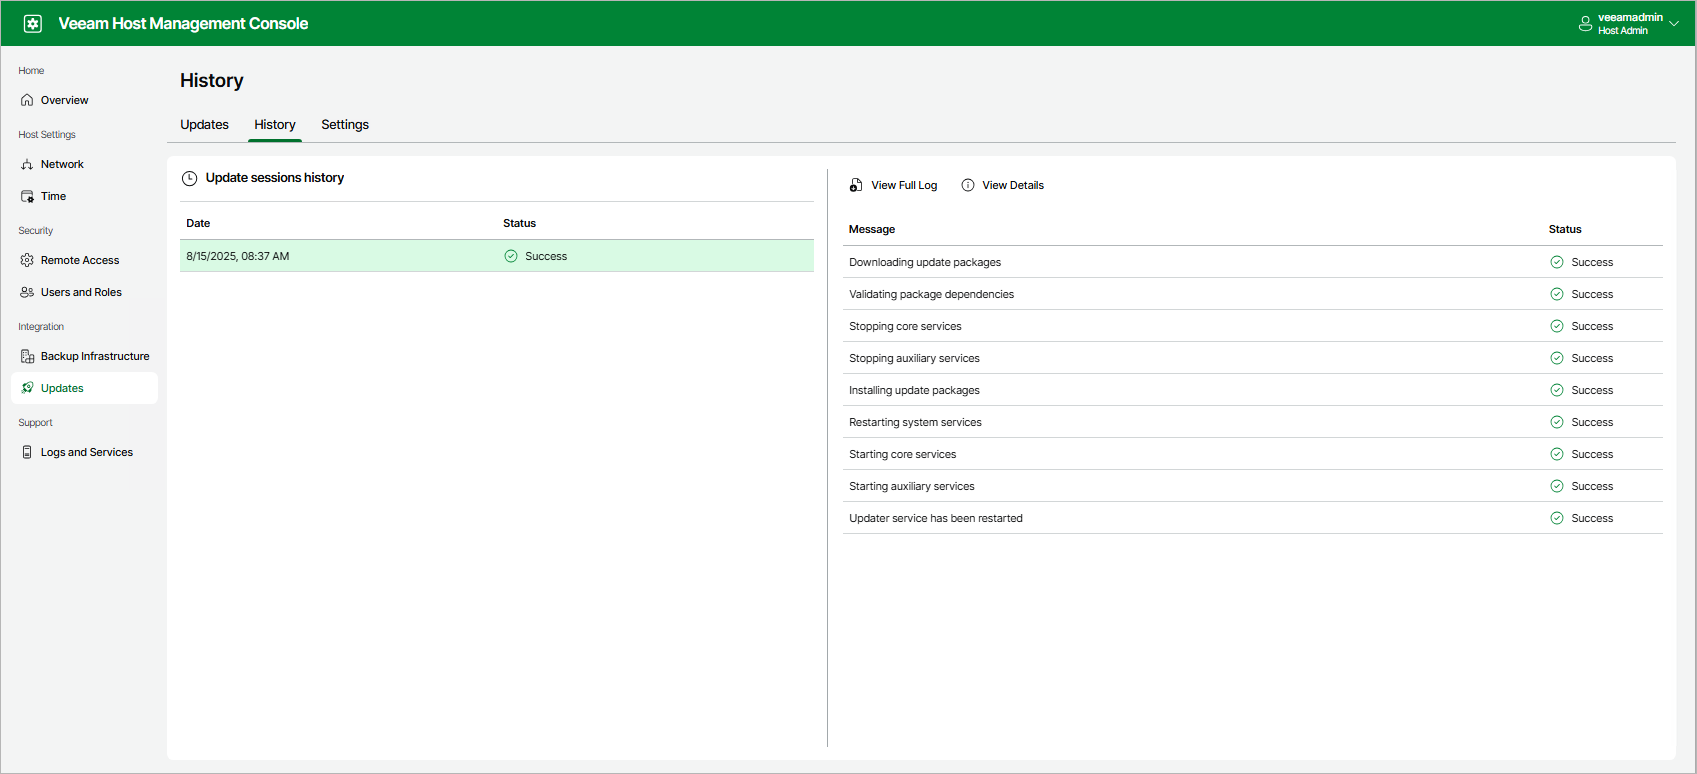1697x774 pixels.
Task: Select the Installing update packages message row
Action: click(1253, 390)
